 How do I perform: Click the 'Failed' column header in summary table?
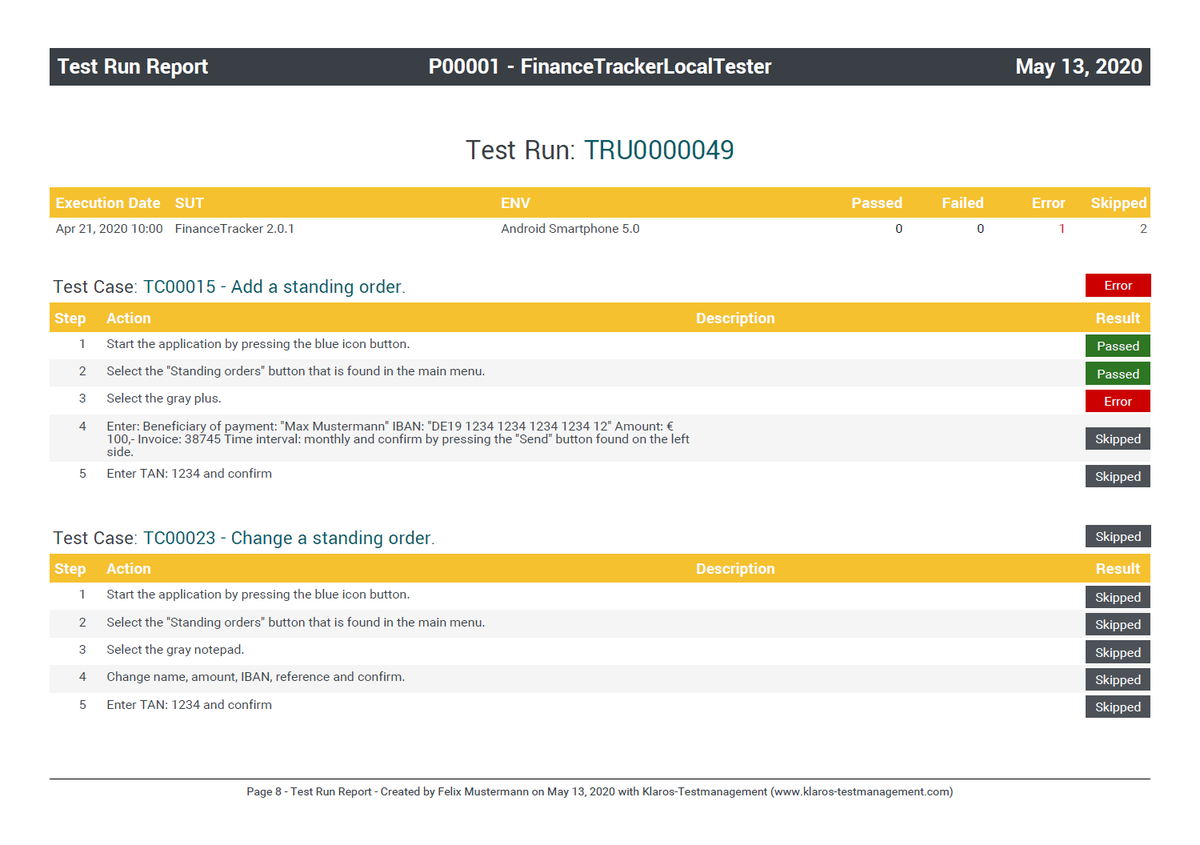(963, 203)
